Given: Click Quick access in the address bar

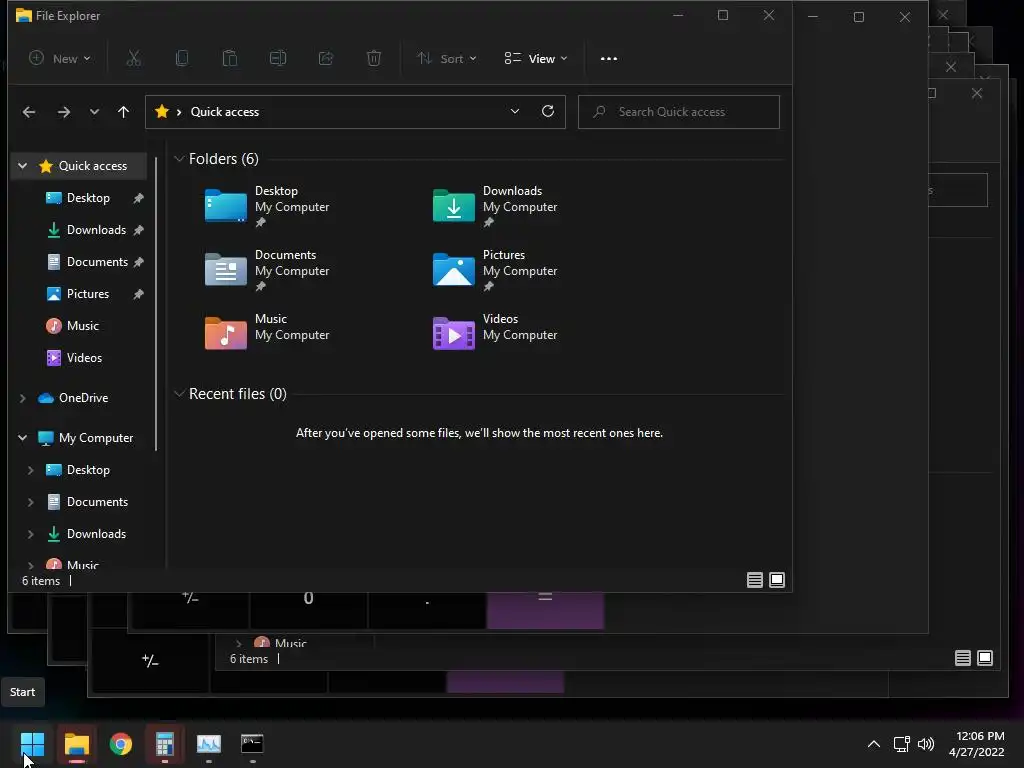Looking at the screenshot, I should (x=225, y=112).
